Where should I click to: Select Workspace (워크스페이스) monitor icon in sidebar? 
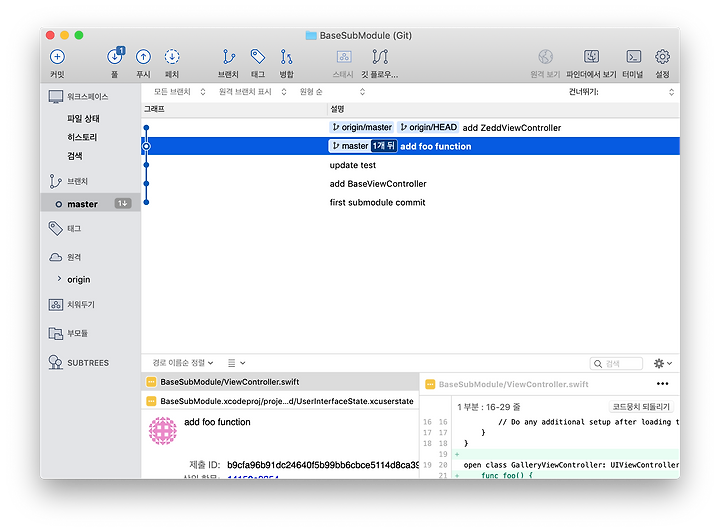click(56, 97)
